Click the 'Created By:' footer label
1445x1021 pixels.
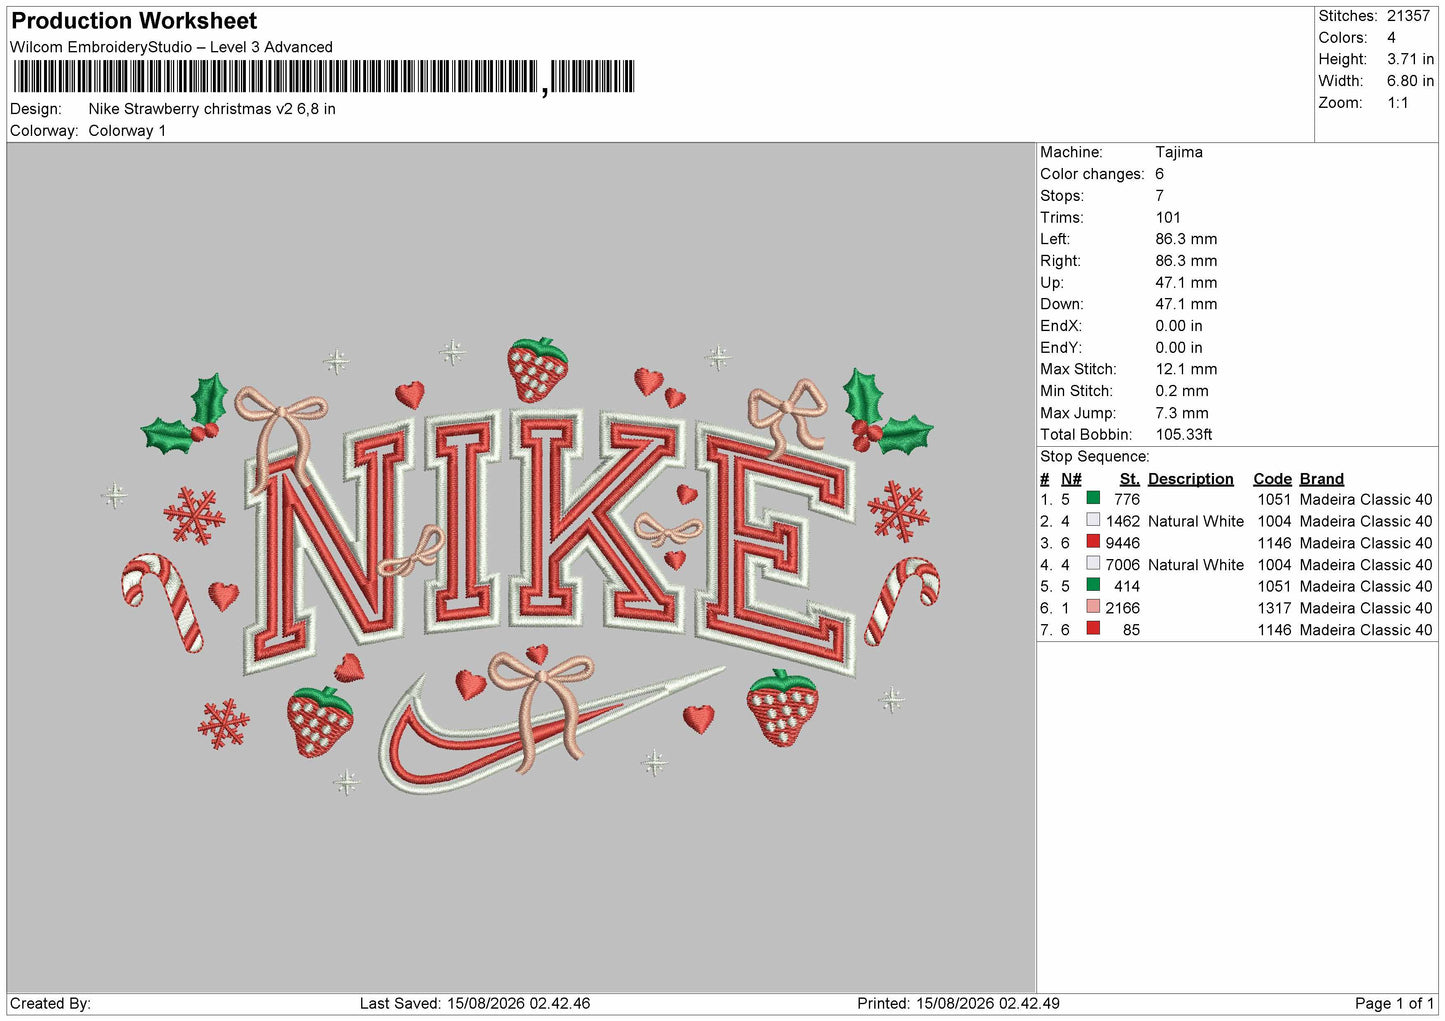(x=50, y=1003)
